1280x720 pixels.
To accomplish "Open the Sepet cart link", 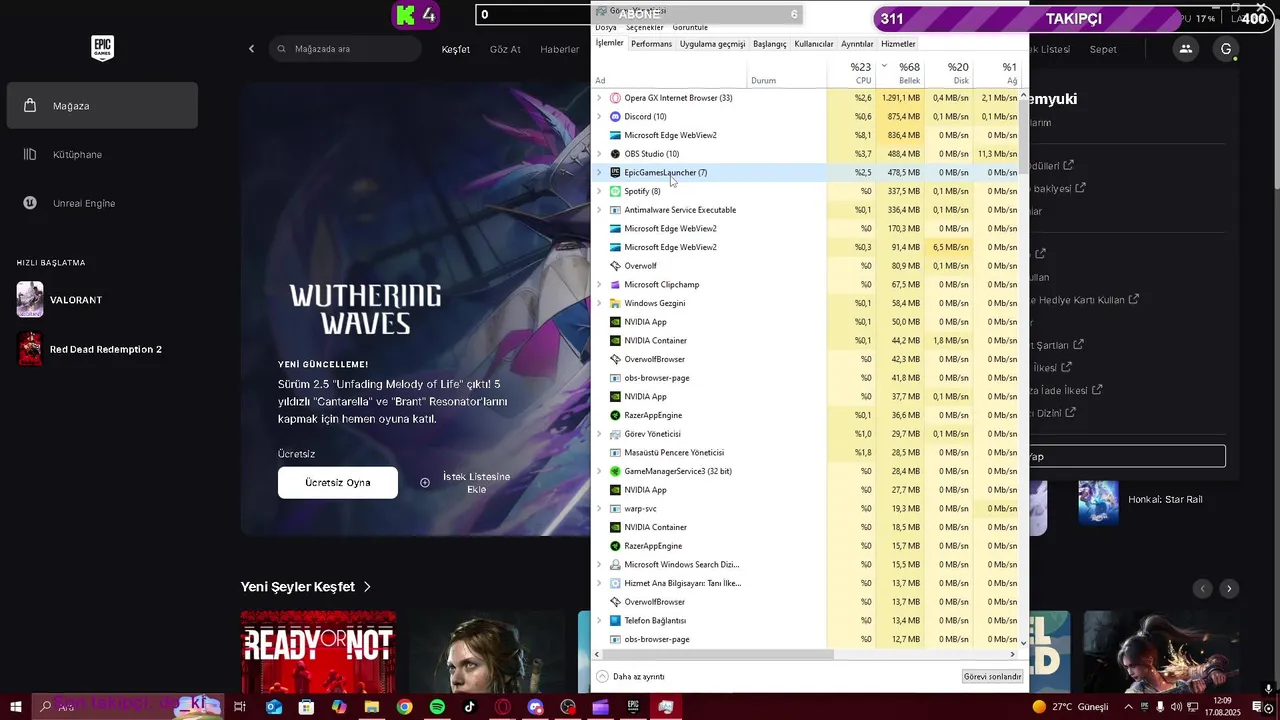I will 1103,49.
